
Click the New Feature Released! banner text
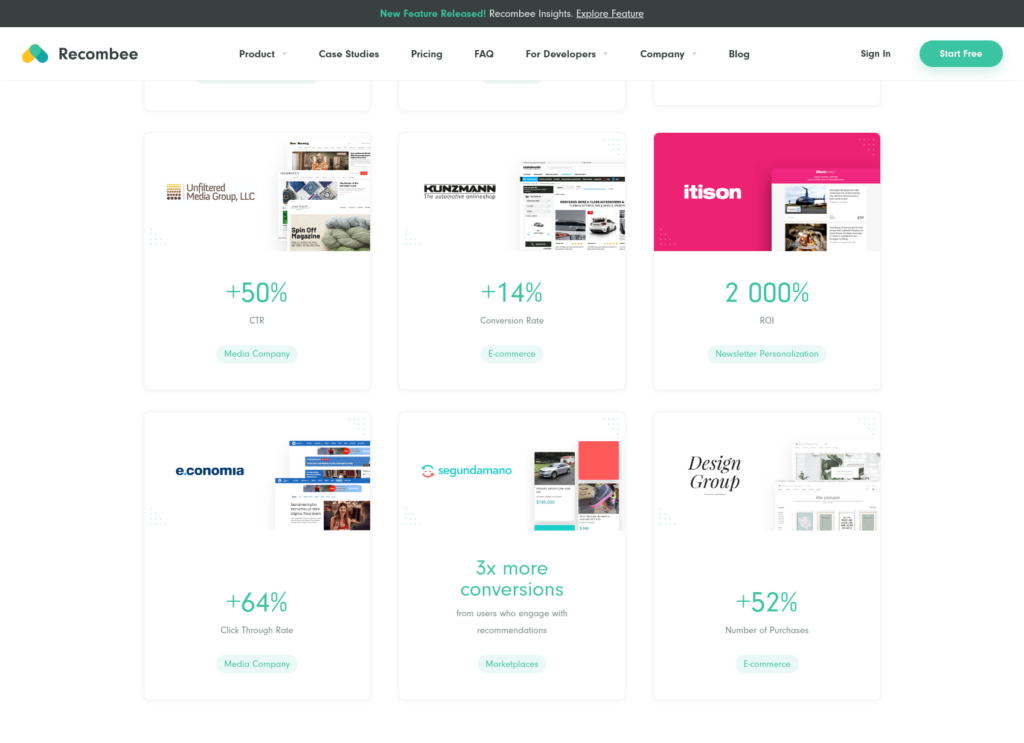click(x=433, y=14)
